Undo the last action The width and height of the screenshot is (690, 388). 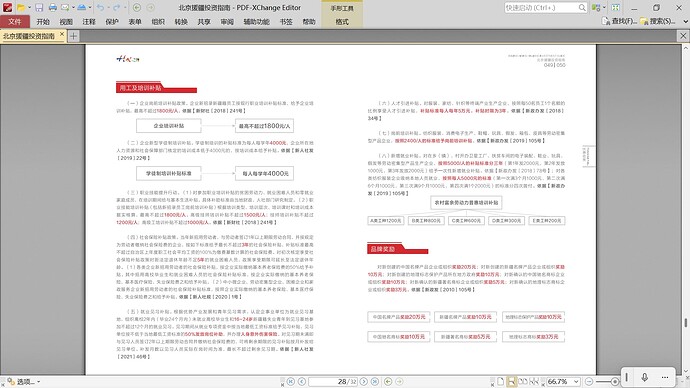pos(100,7)
